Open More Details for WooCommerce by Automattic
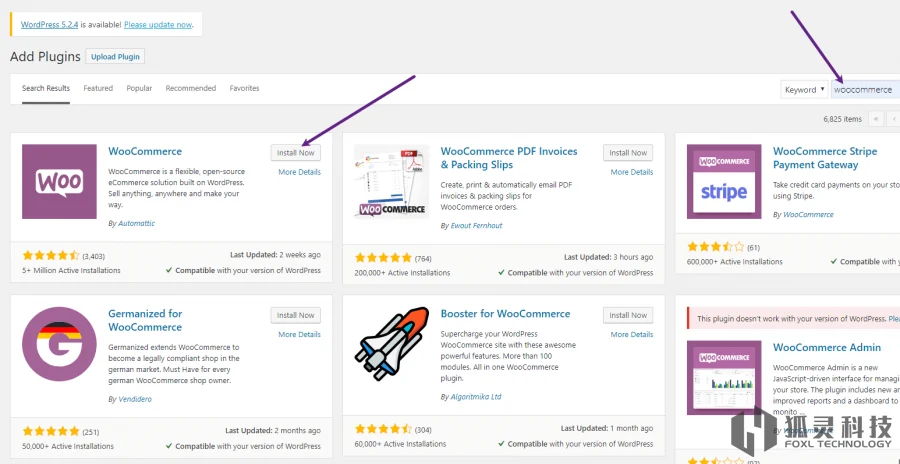Screen dimensions: 900x464 [300, 172]
